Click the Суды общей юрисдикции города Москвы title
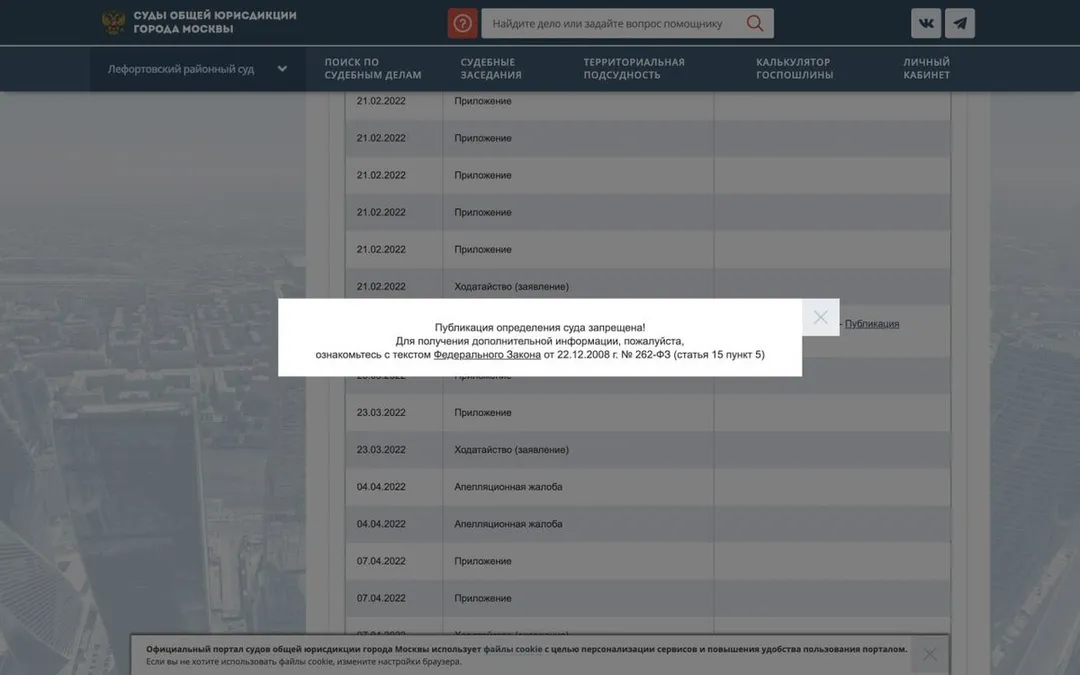 pos(215,22)
